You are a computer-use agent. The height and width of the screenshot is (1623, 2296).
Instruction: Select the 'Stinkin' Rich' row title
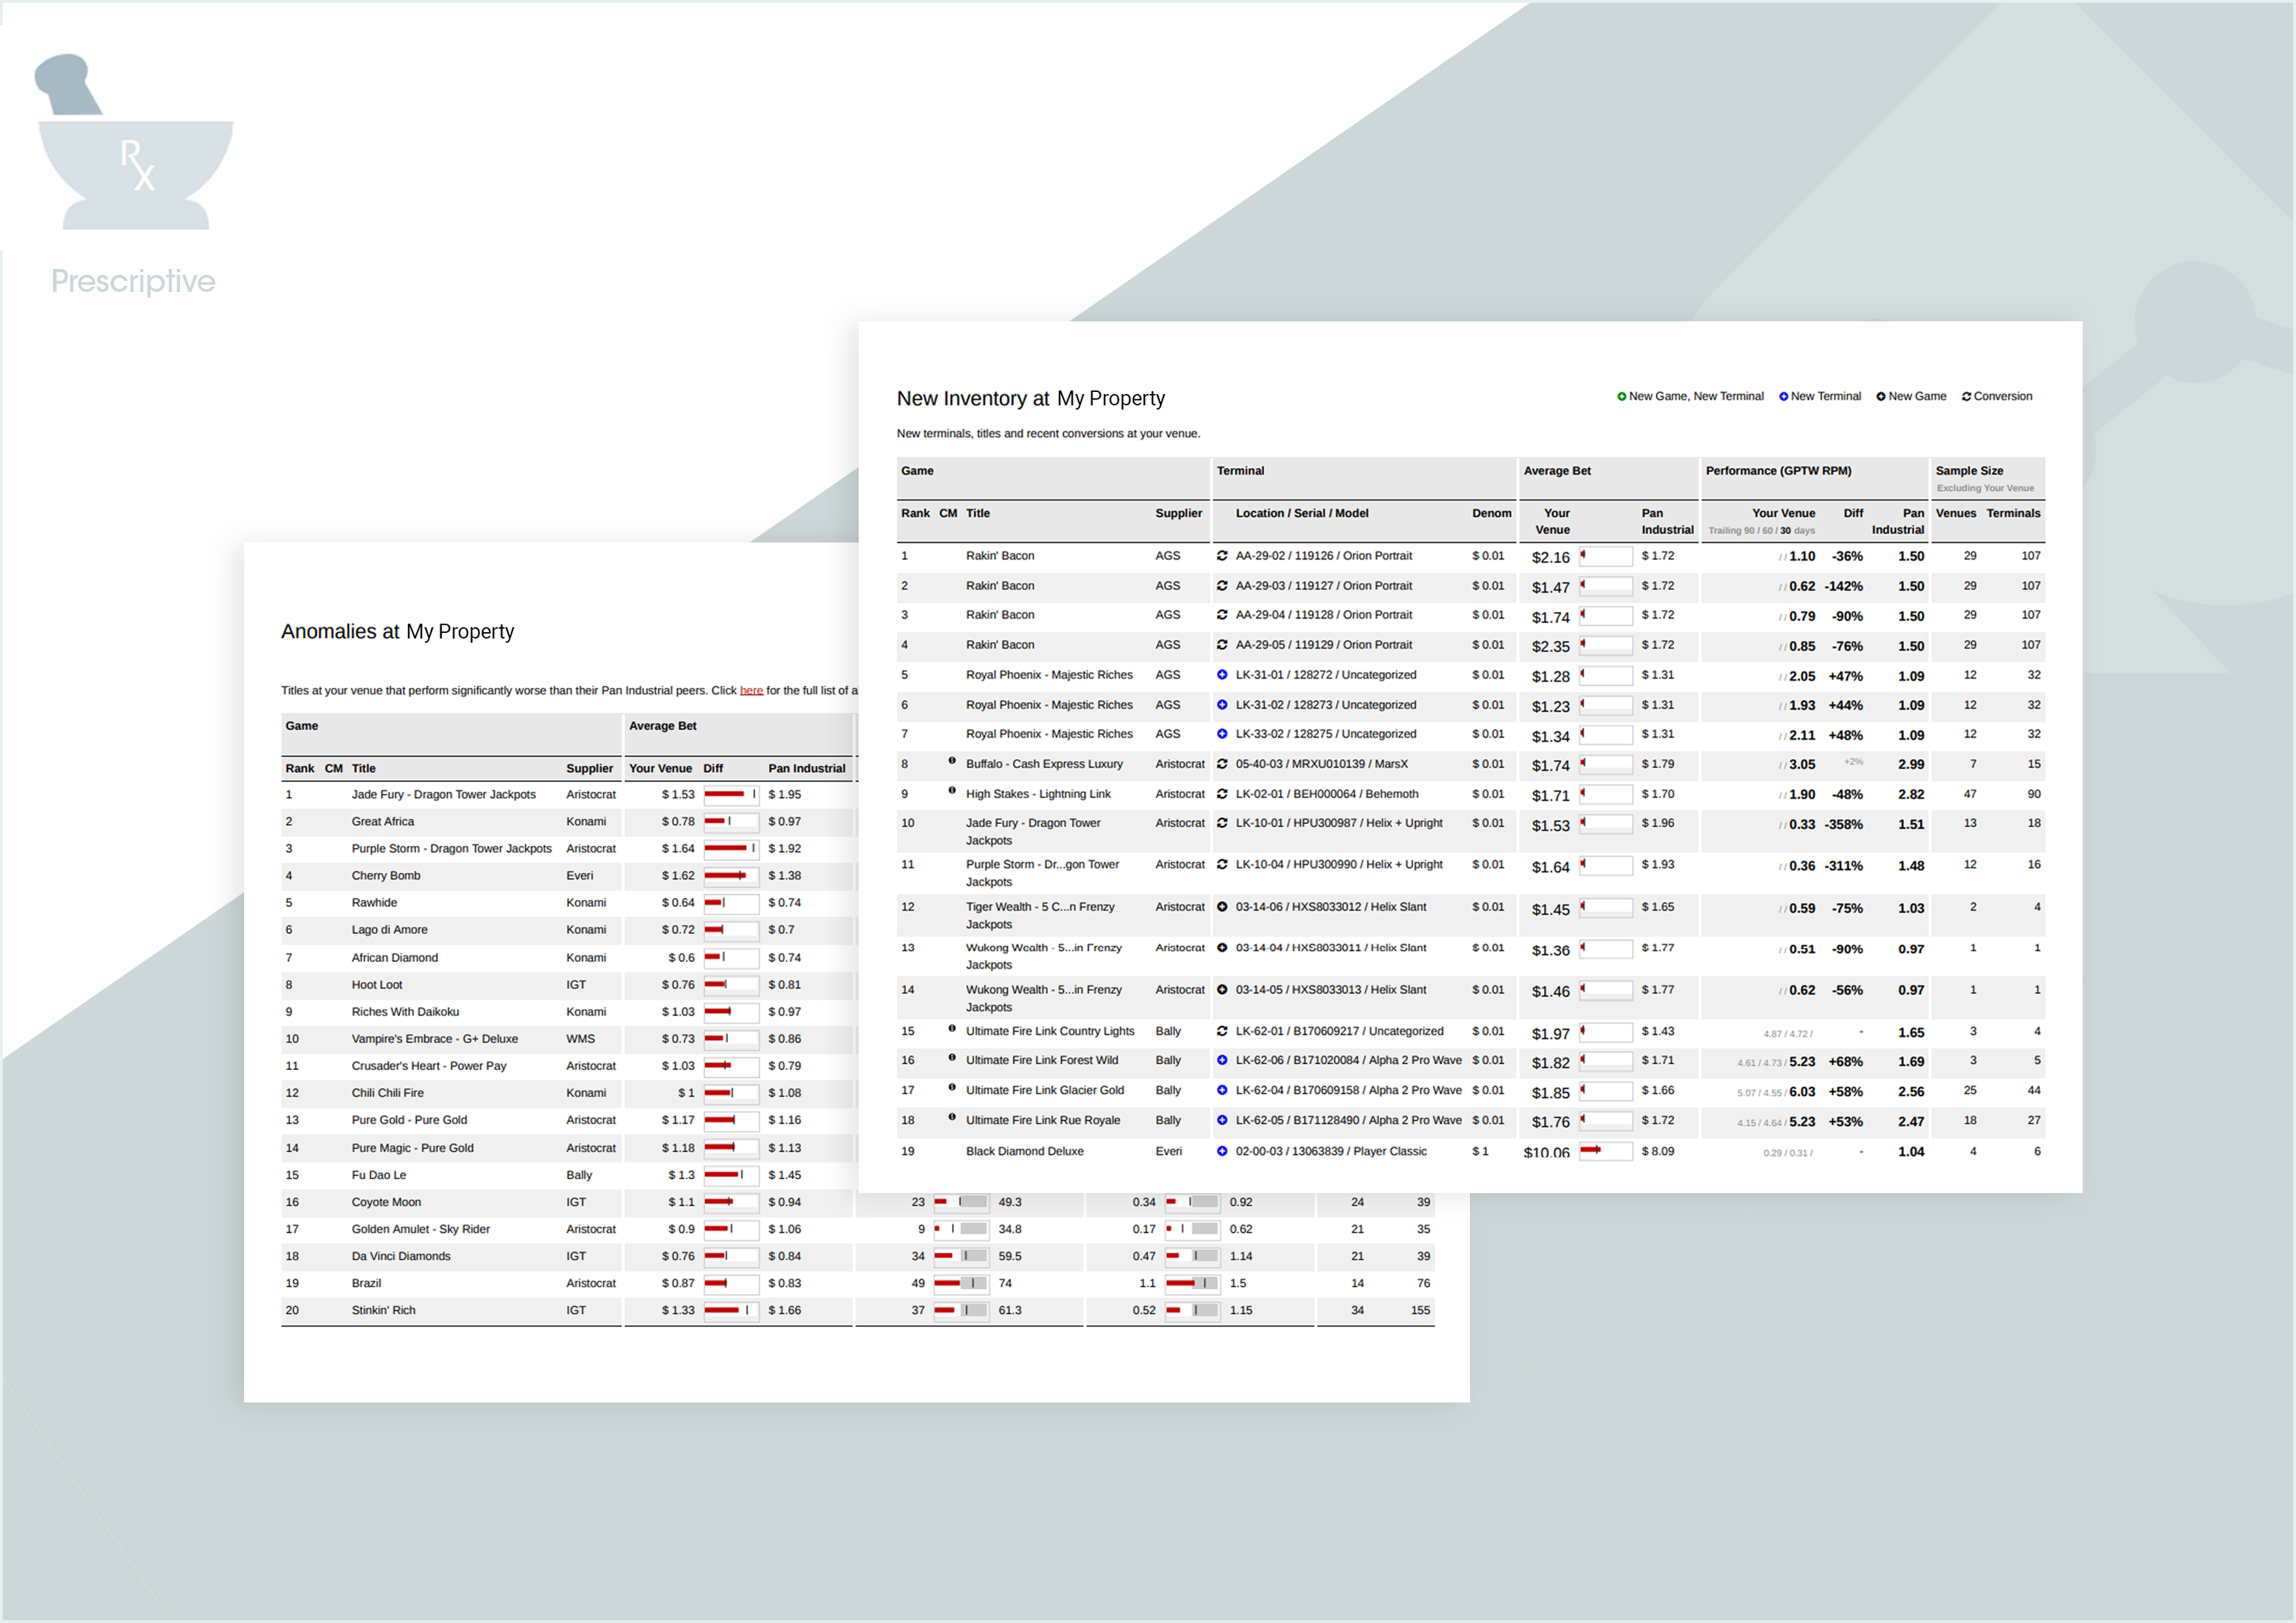pyautogui.click(x=383, y=1310)
